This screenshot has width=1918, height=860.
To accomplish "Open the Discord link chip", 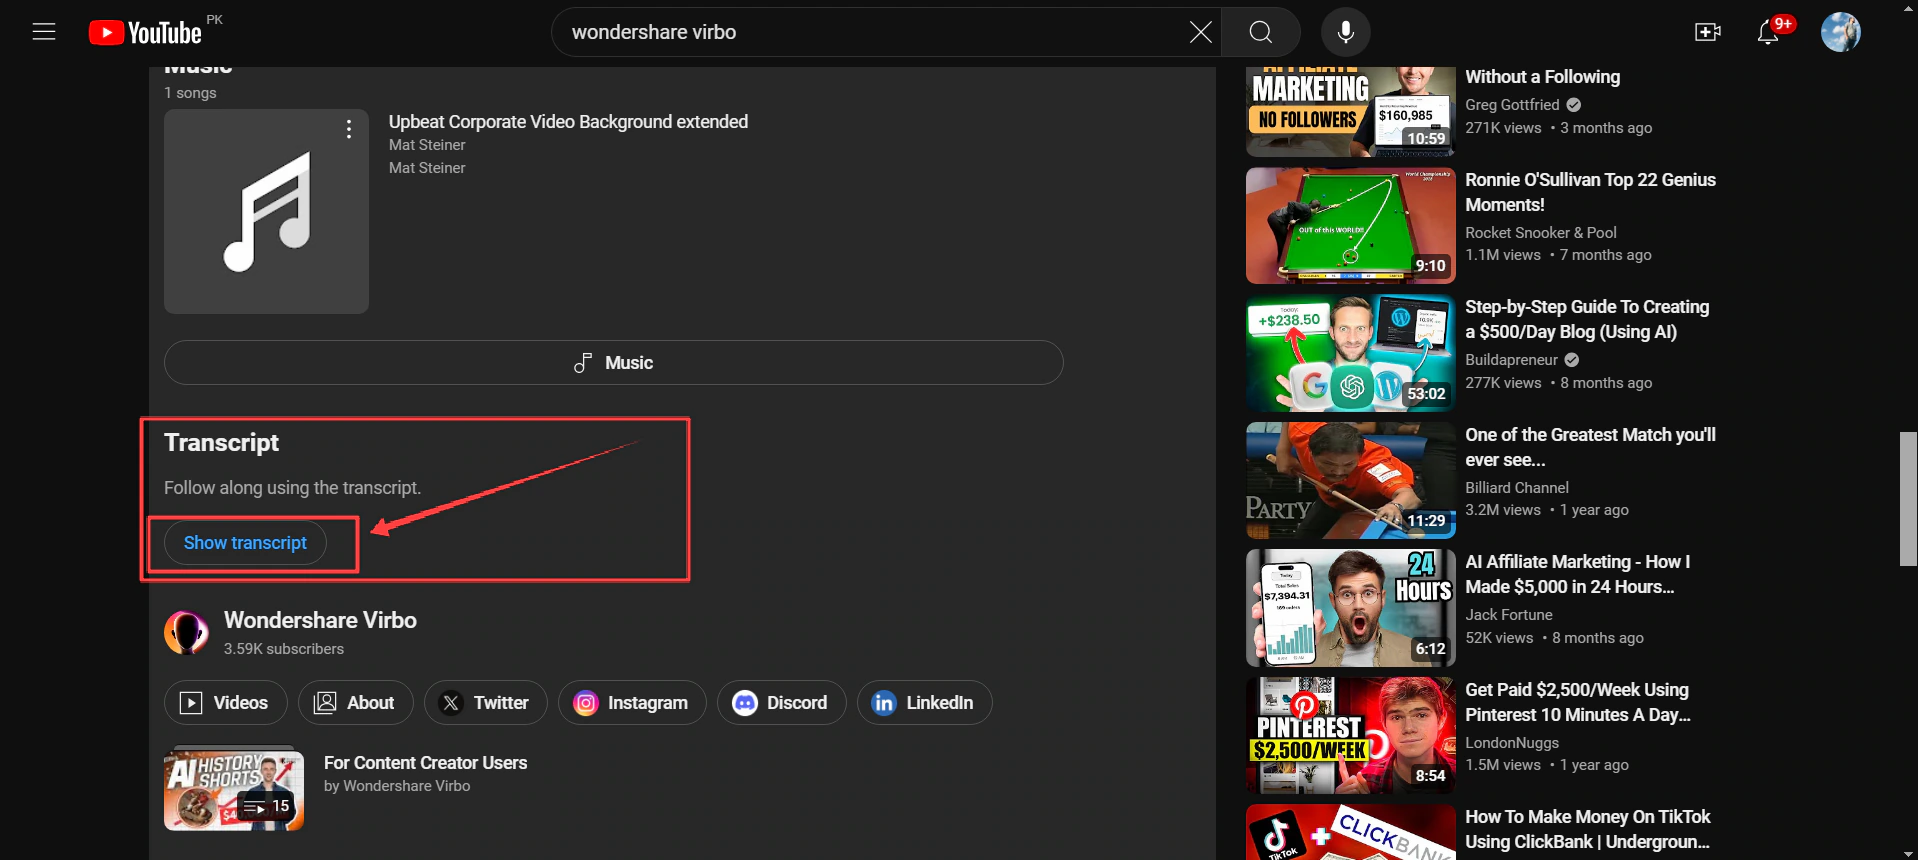I will tap(781, 703).
